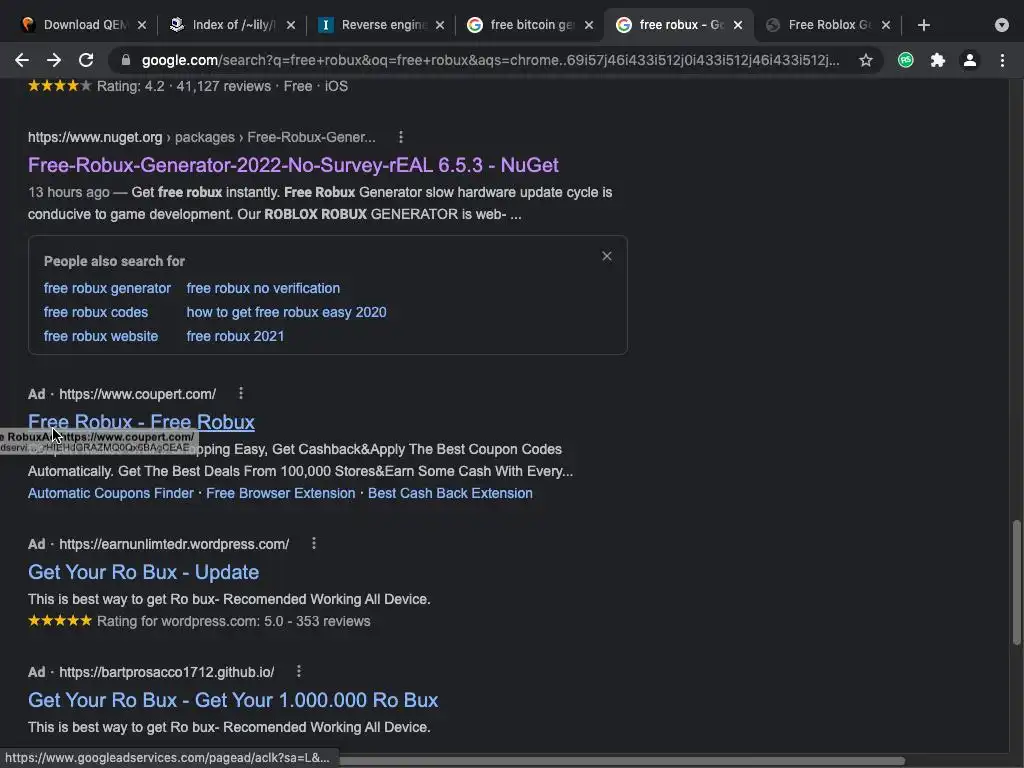Viewport: 1024px width, 768px height.
Task: Open Get Your 1.000.000 Ro Bux ad
Action: pyautogui.click(x=233, y=700)
